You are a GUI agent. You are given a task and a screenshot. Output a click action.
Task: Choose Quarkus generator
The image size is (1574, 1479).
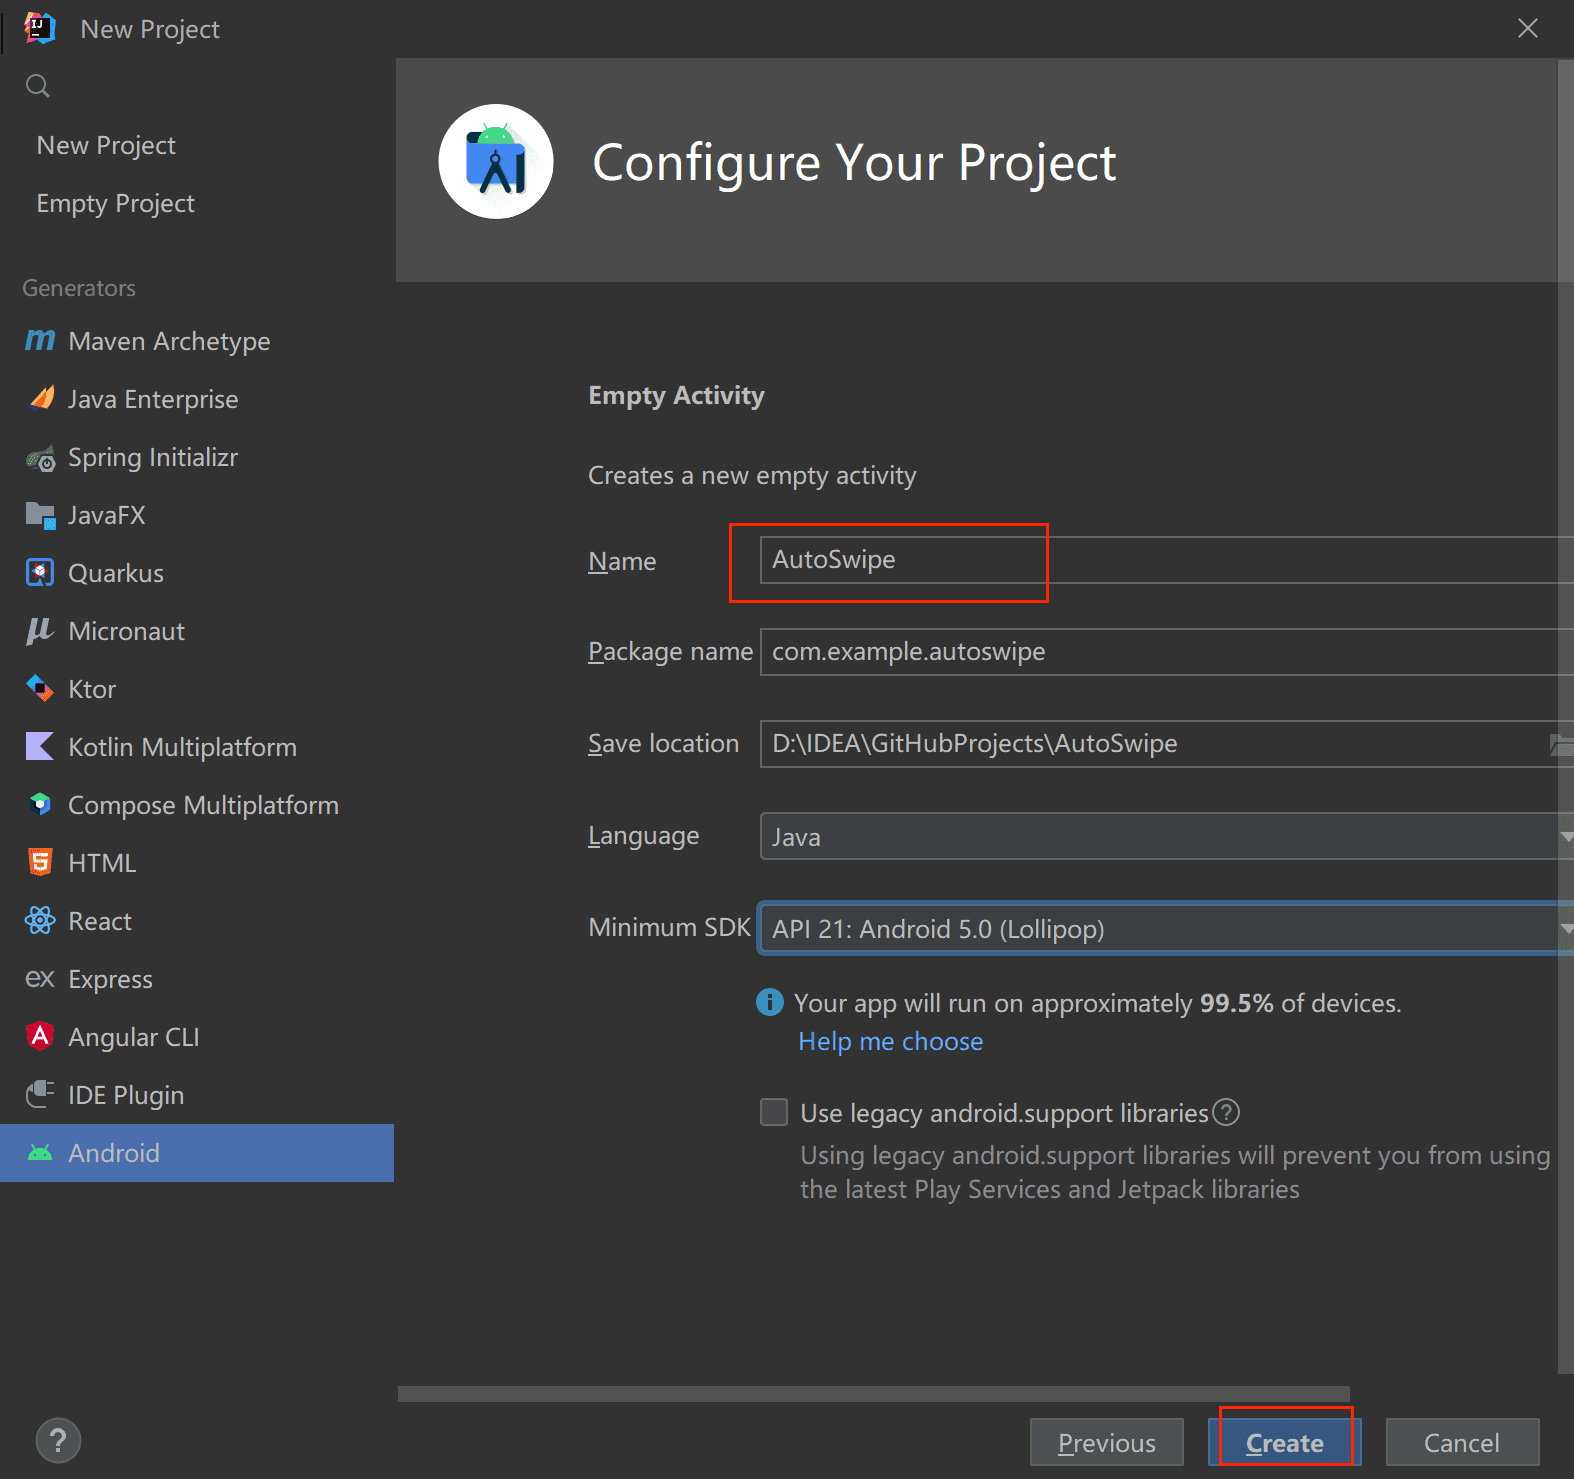tap(197, 573)
